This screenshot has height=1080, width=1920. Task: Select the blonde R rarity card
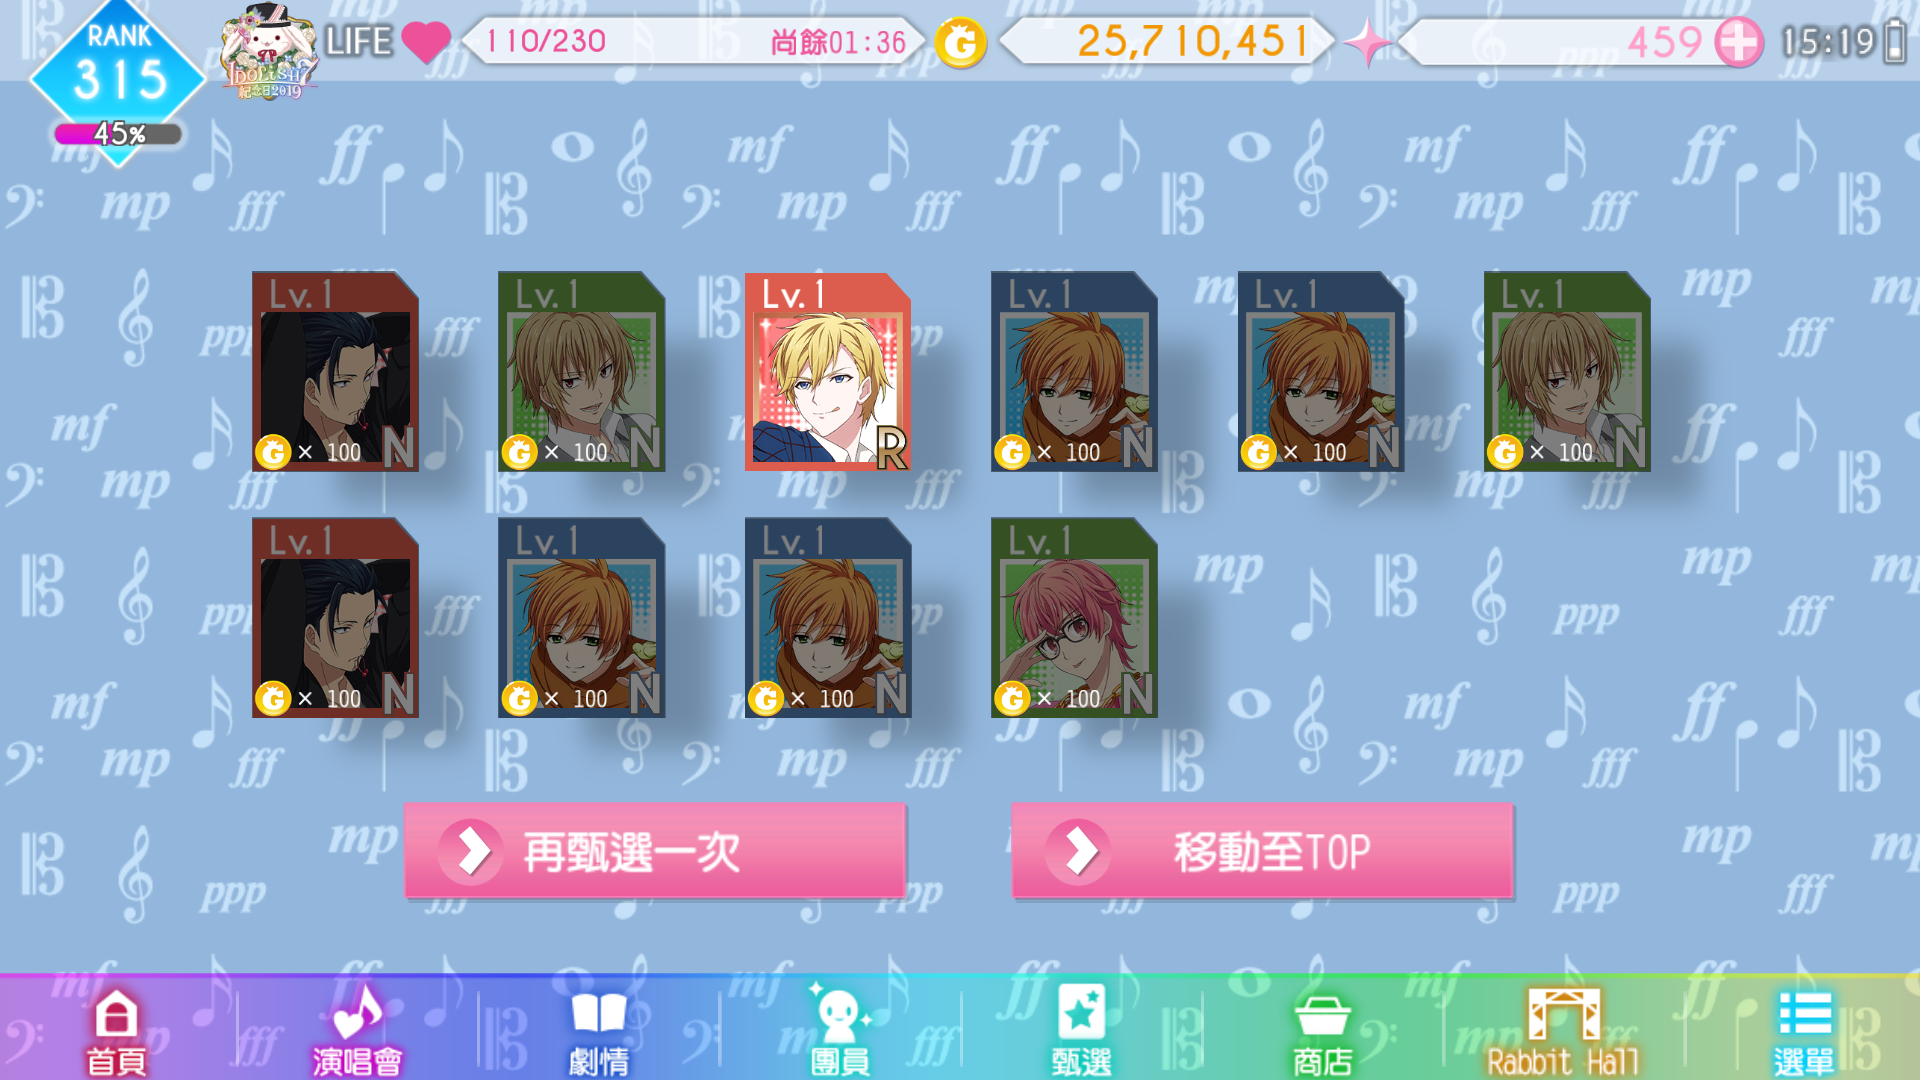pyautogui.click(x=828, y=371)
